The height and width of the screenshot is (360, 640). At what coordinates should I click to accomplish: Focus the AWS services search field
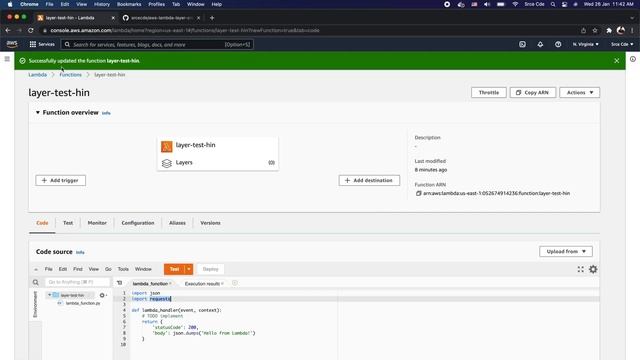157,44
